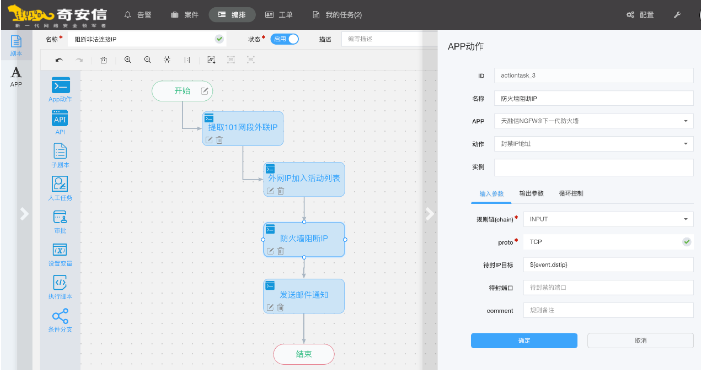This screenshot has height=370, width=702.
Task: Select the 条件分支 branch icon
Action: pyautogui.click(x=60, y=316)
